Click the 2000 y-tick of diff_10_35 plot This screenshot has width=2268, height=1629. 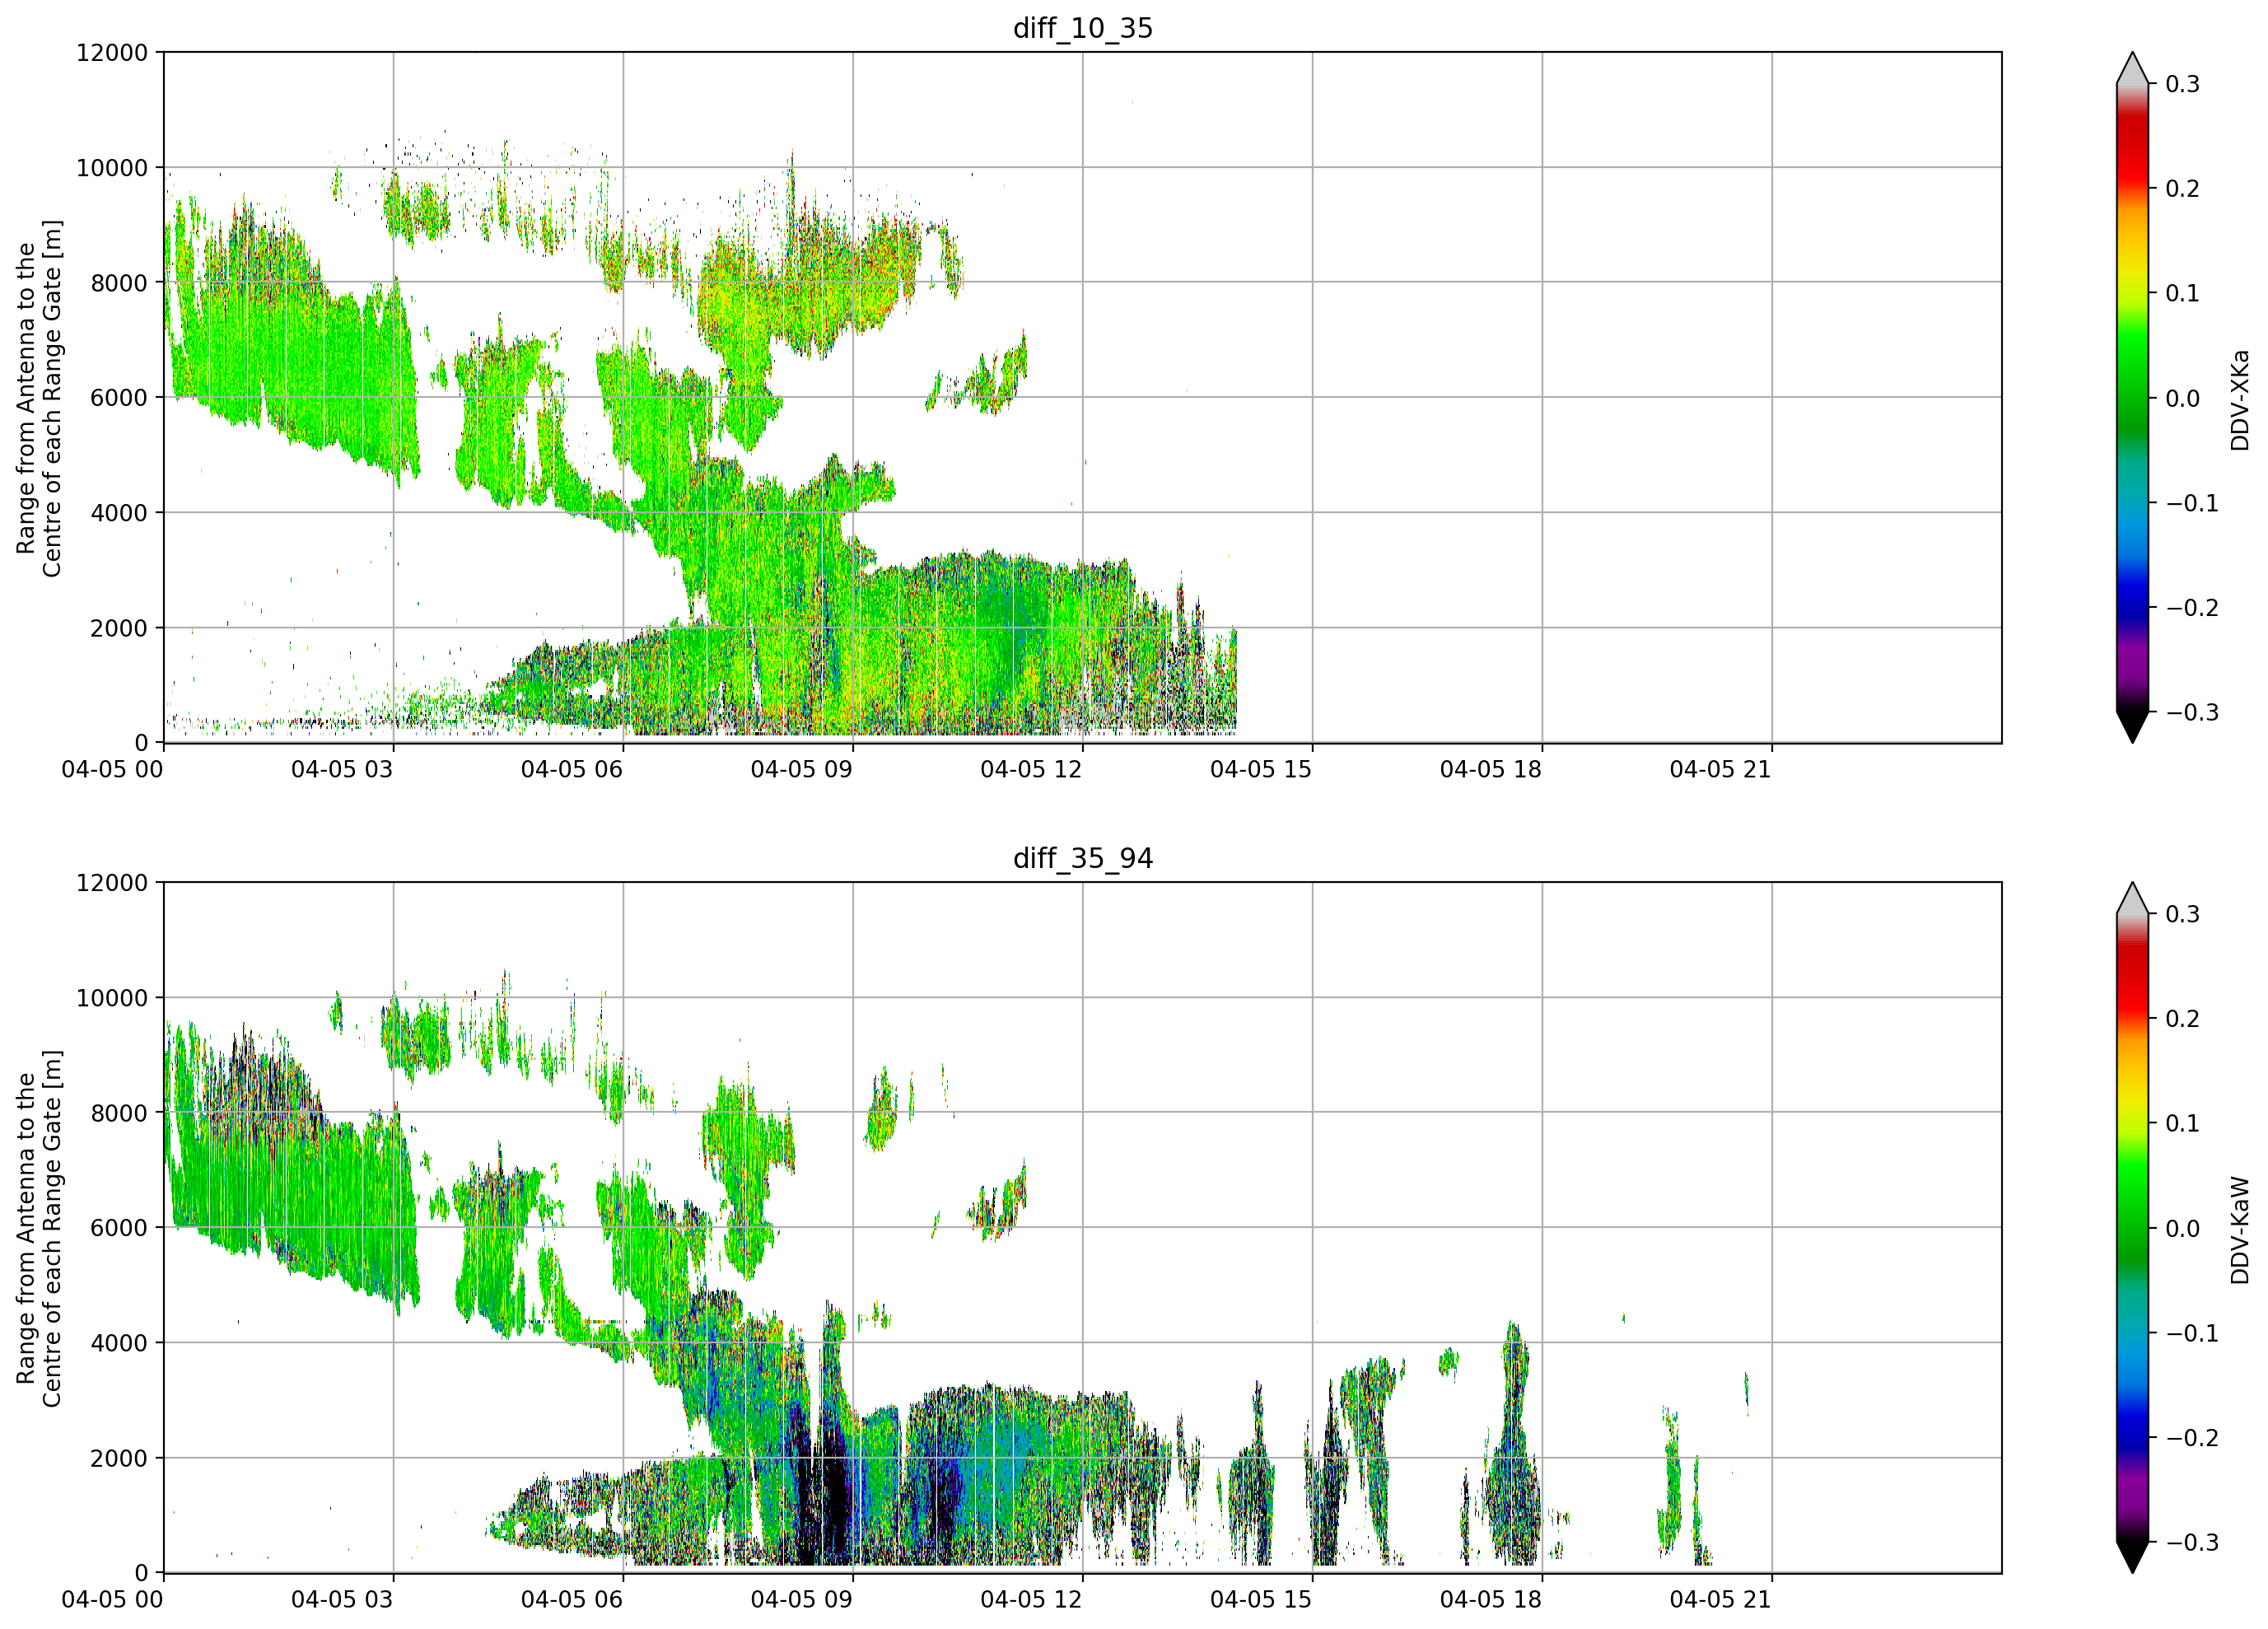(119, 628)
